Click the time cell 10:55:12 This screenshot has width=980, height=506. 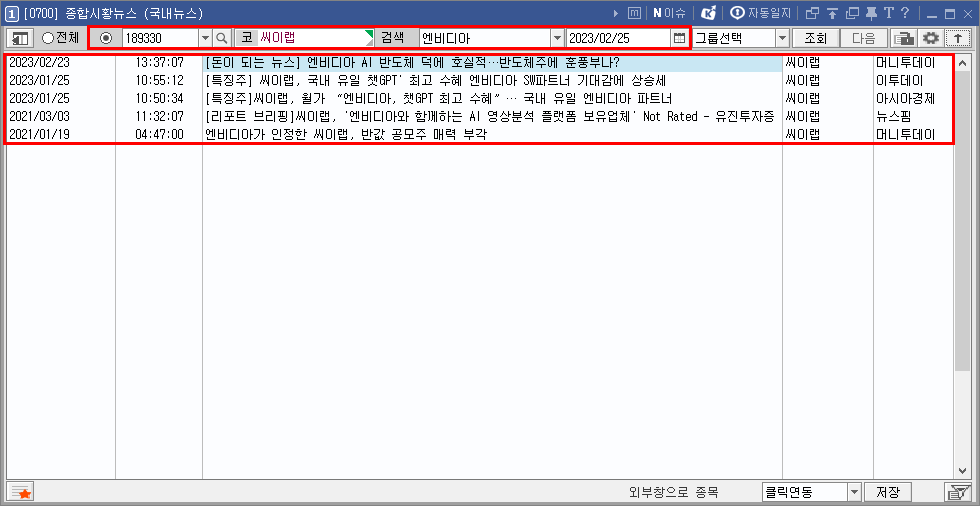[159, 81]
